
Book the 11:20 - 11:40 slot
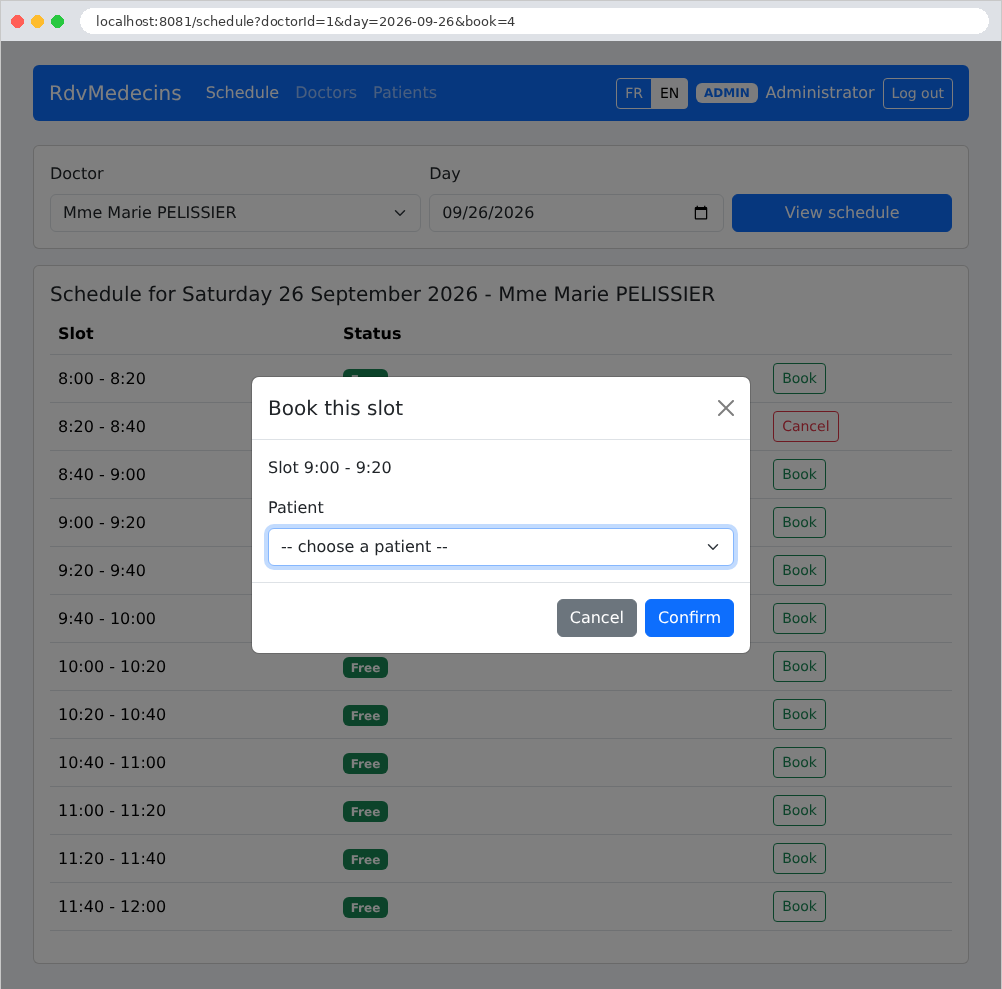click(799, 858)
